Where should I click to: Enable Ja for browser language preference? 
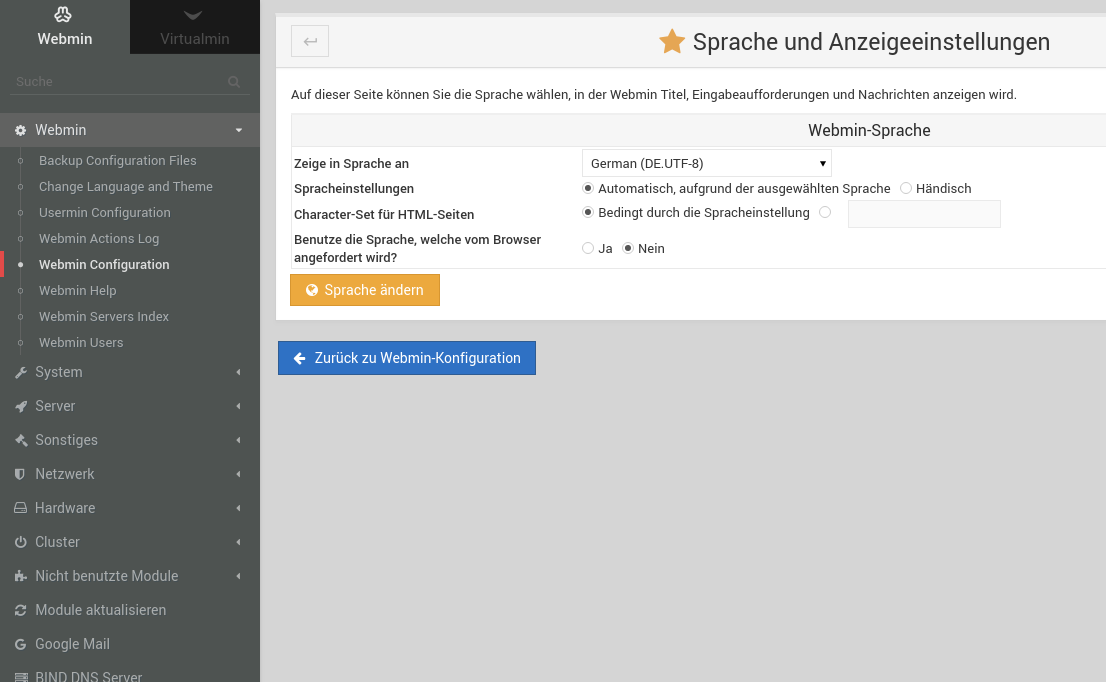click(x=588, y=248)
